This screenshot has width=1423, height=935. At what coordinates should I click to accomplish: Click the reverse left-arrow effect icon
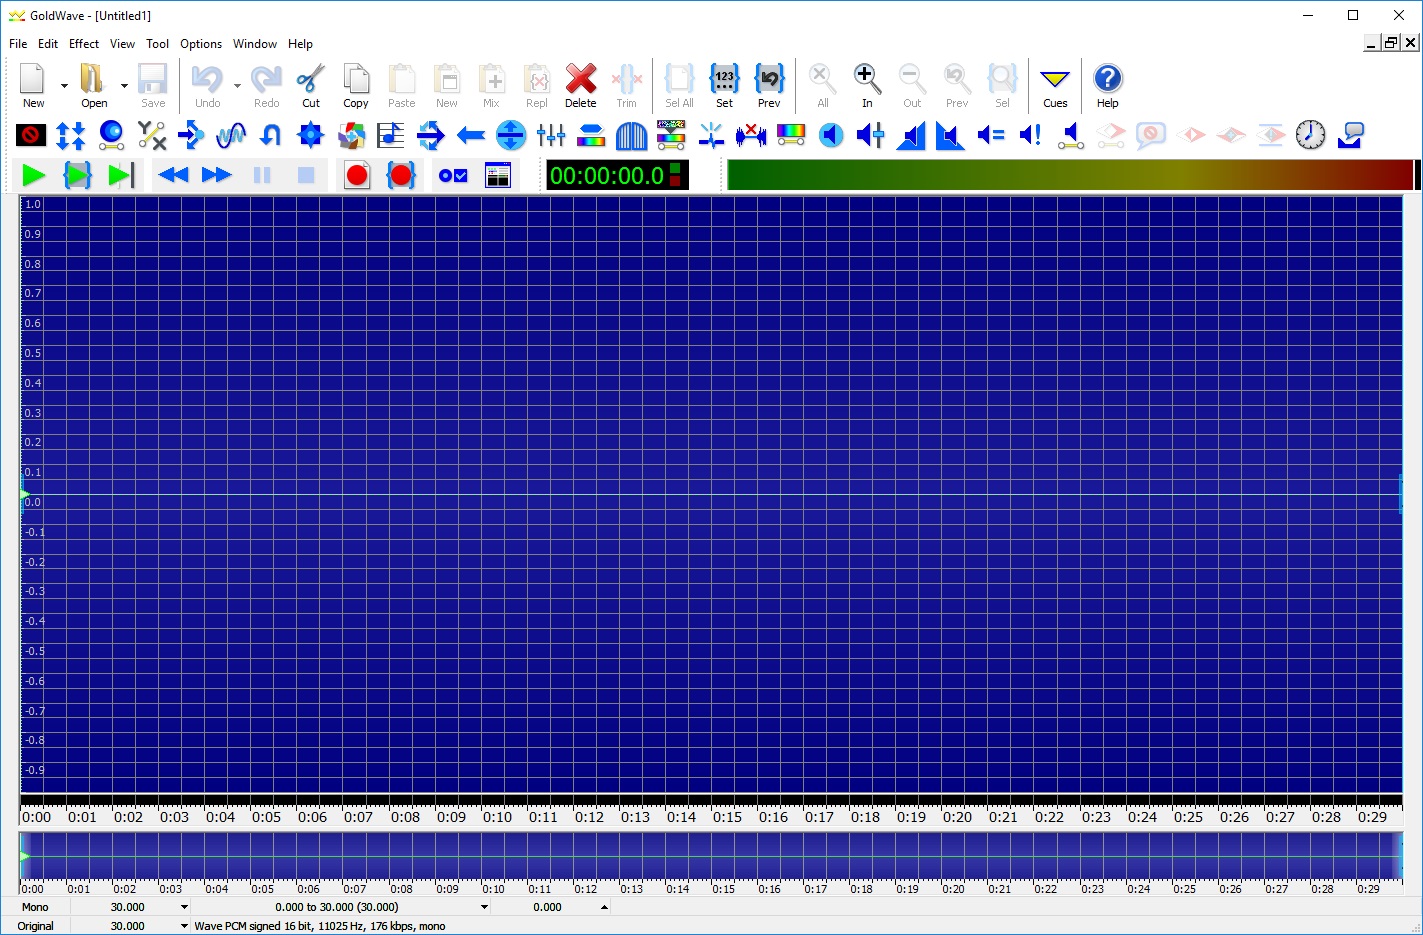click(x=471, y=135)
